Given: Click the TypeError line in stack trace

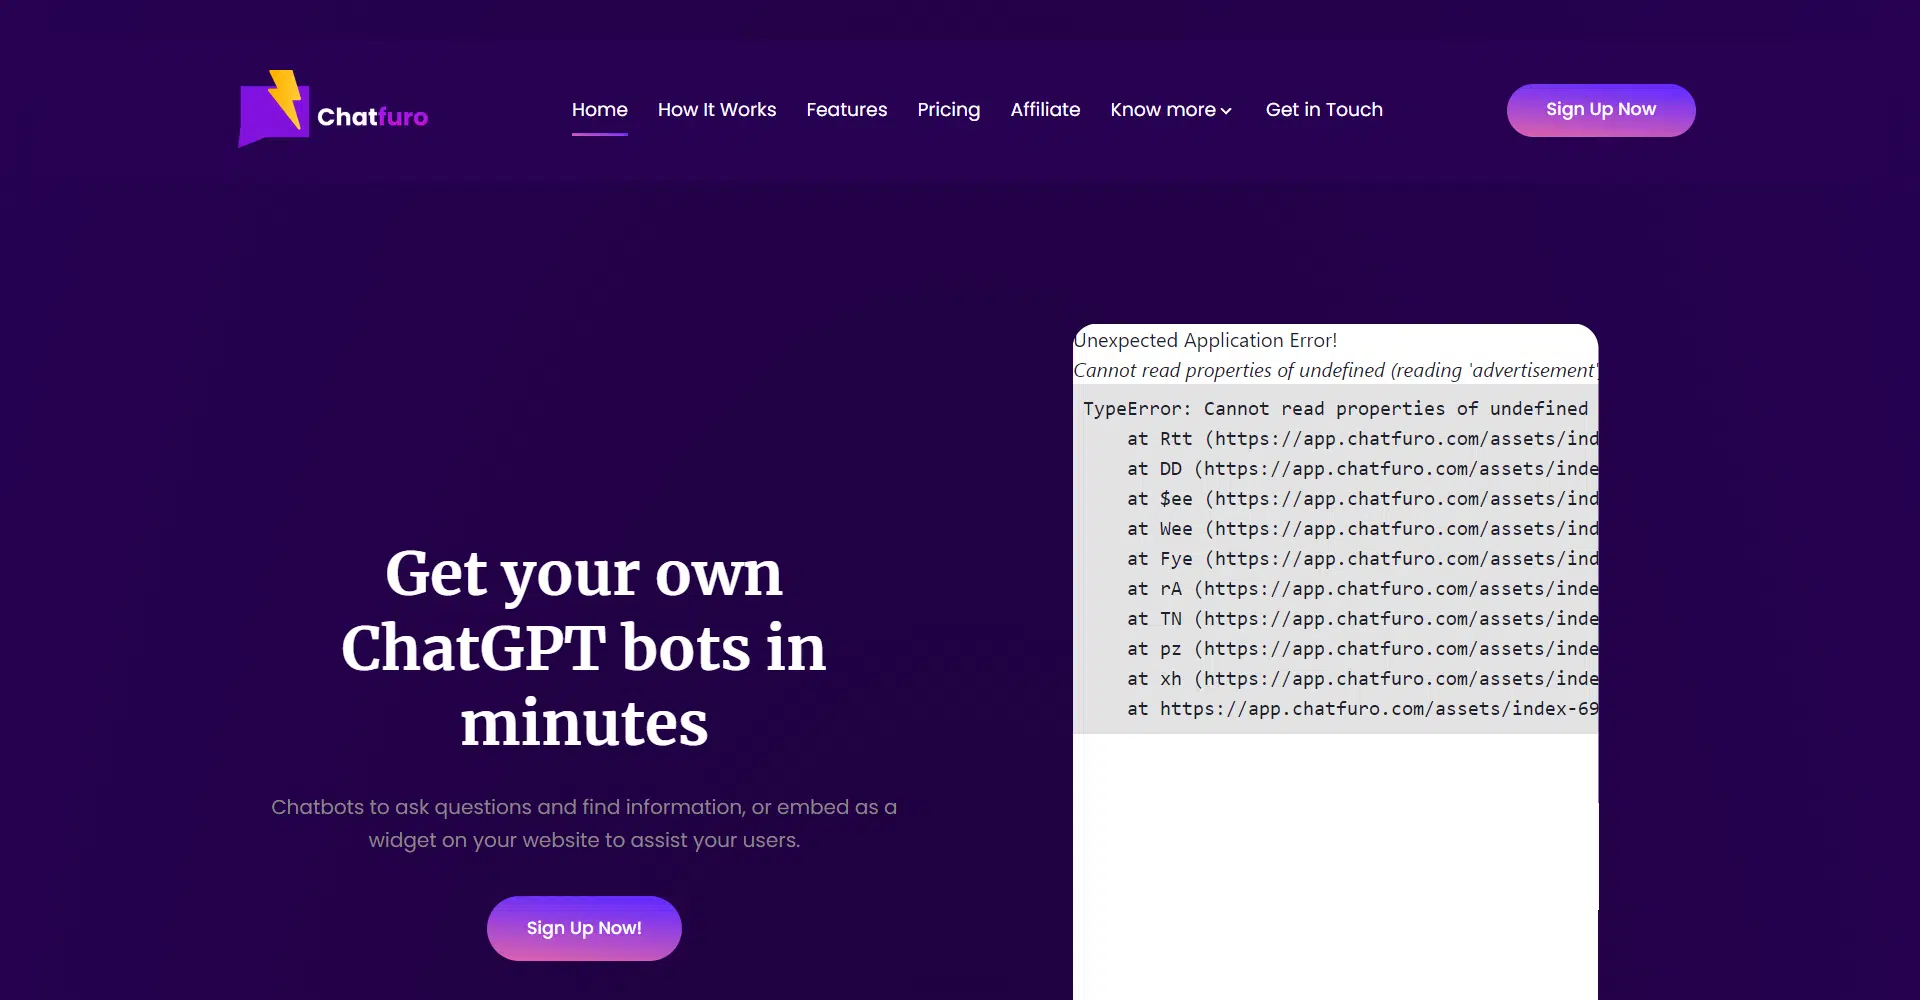Looking at the screenshot, I should [1335, 409].
